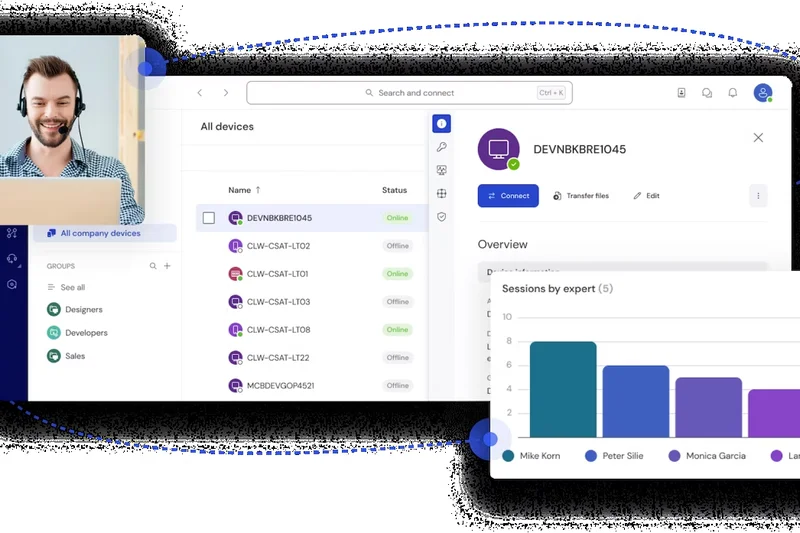Click the Offline status of CLW-CSAT-LT22
800x533 pixels.
coord(397,358)
